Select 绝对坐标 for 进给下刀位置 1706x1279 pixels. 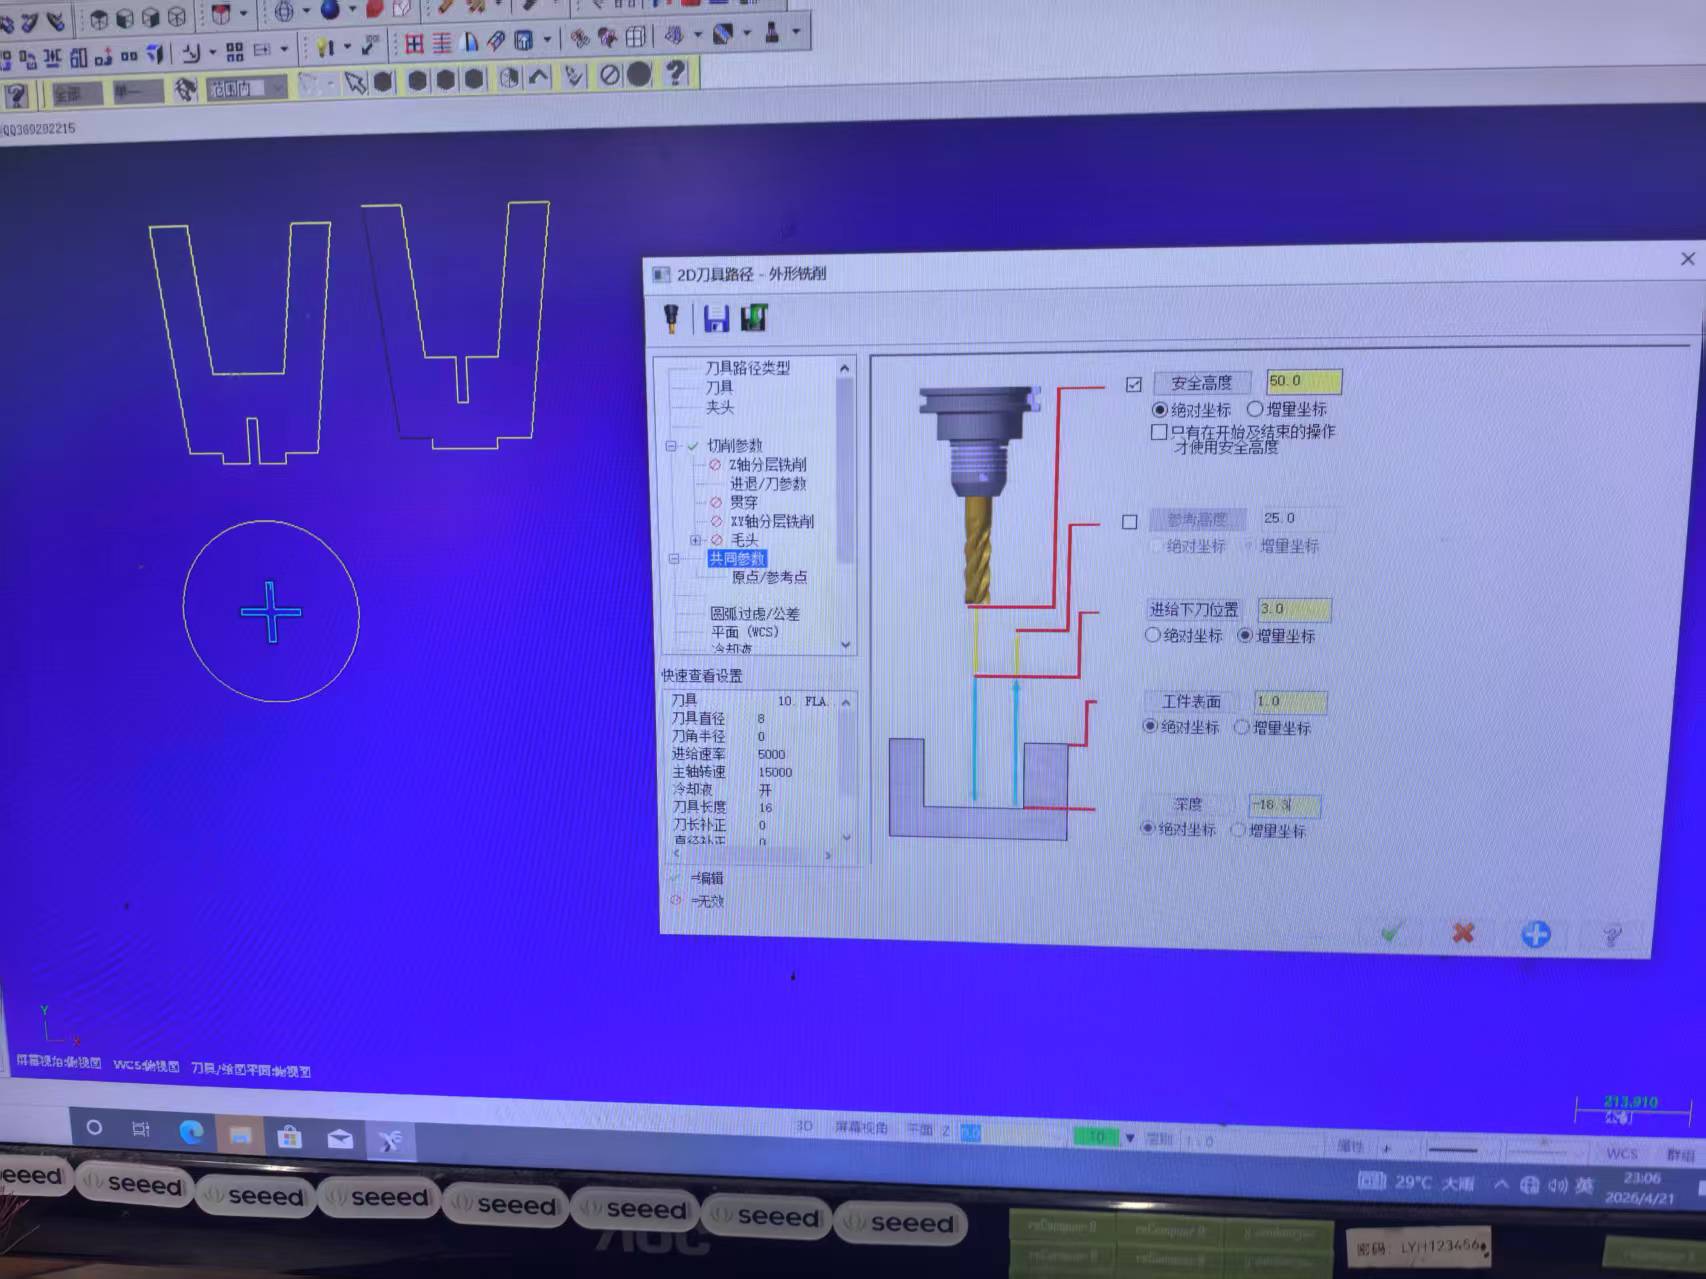click(x=1152, y=635)
